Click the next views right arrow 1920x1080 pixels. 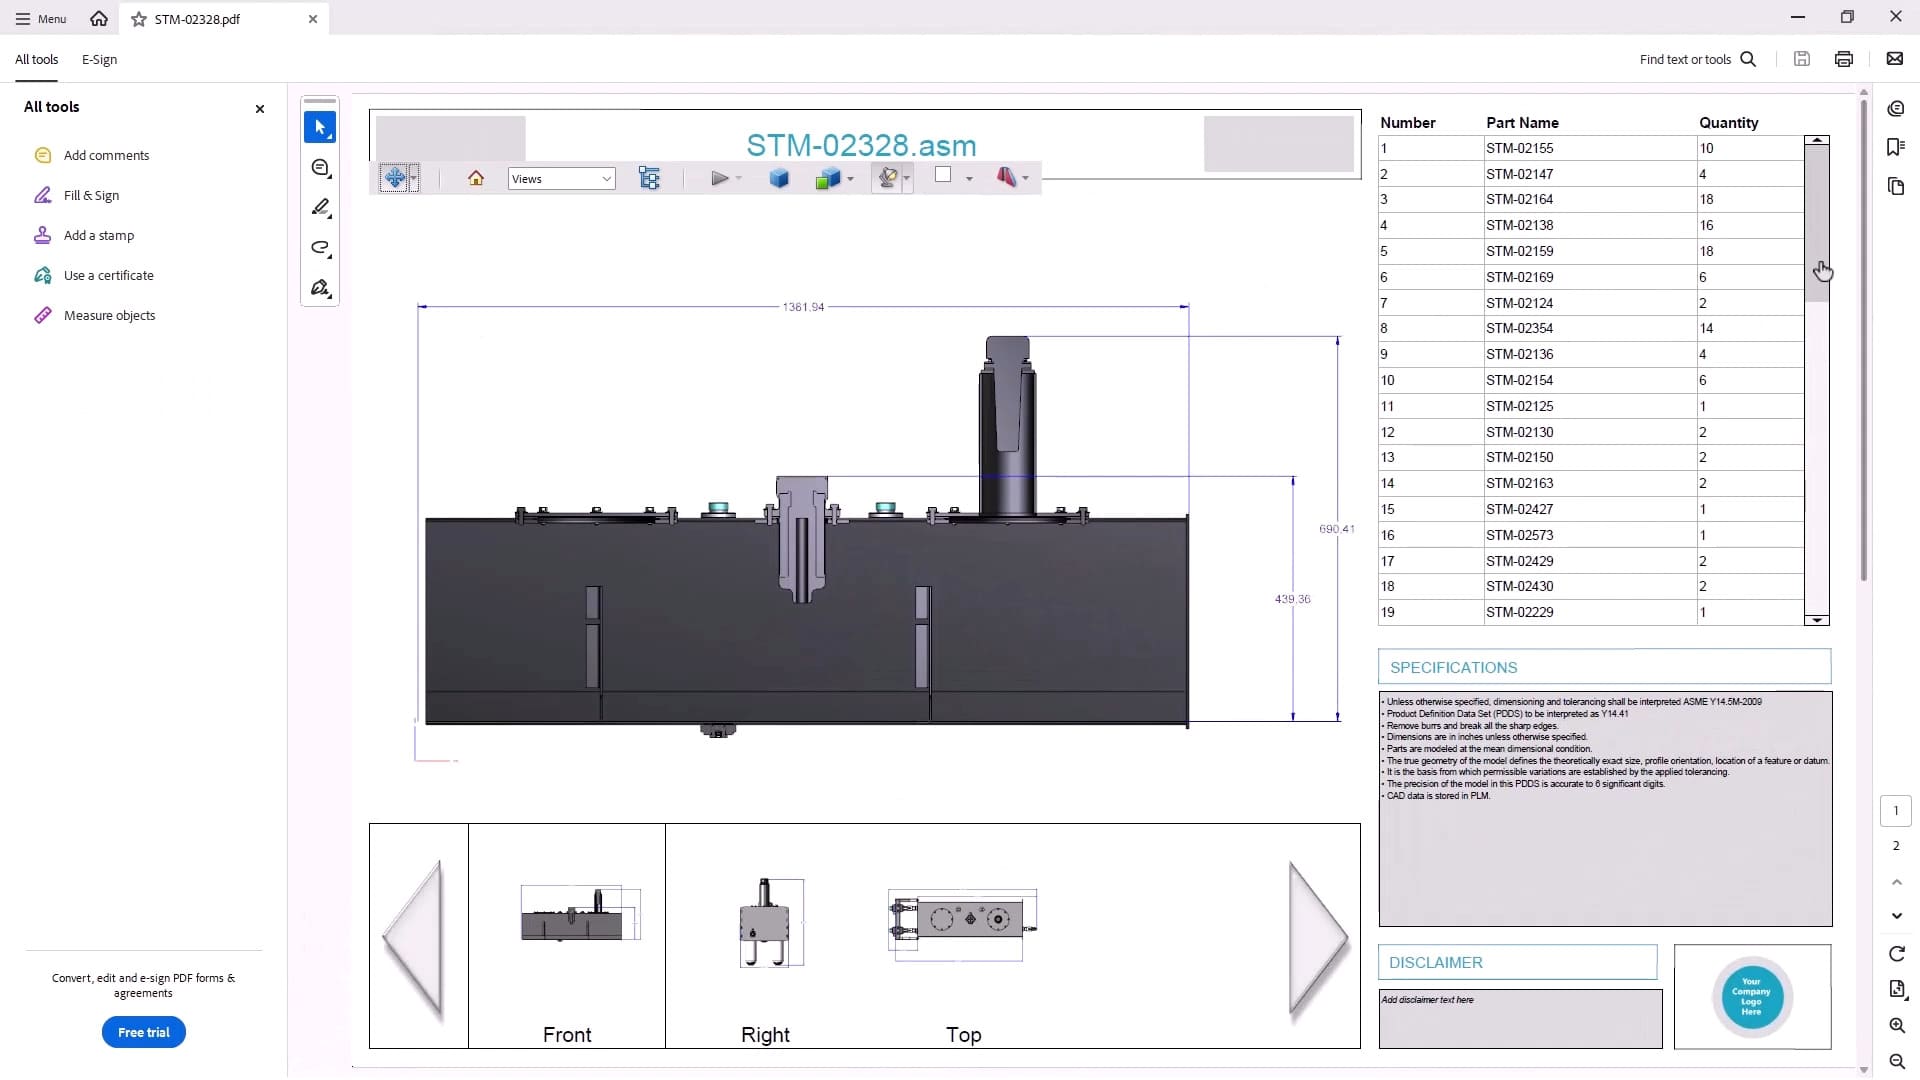click(1317, 937)
